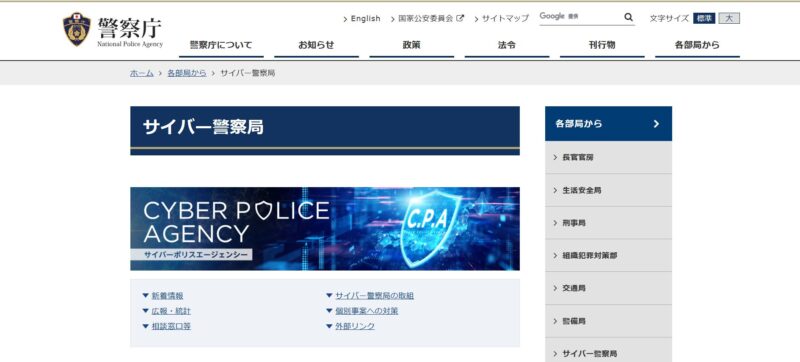
Task: Open the お知らせ menu
Action: (x=316, y=45)
